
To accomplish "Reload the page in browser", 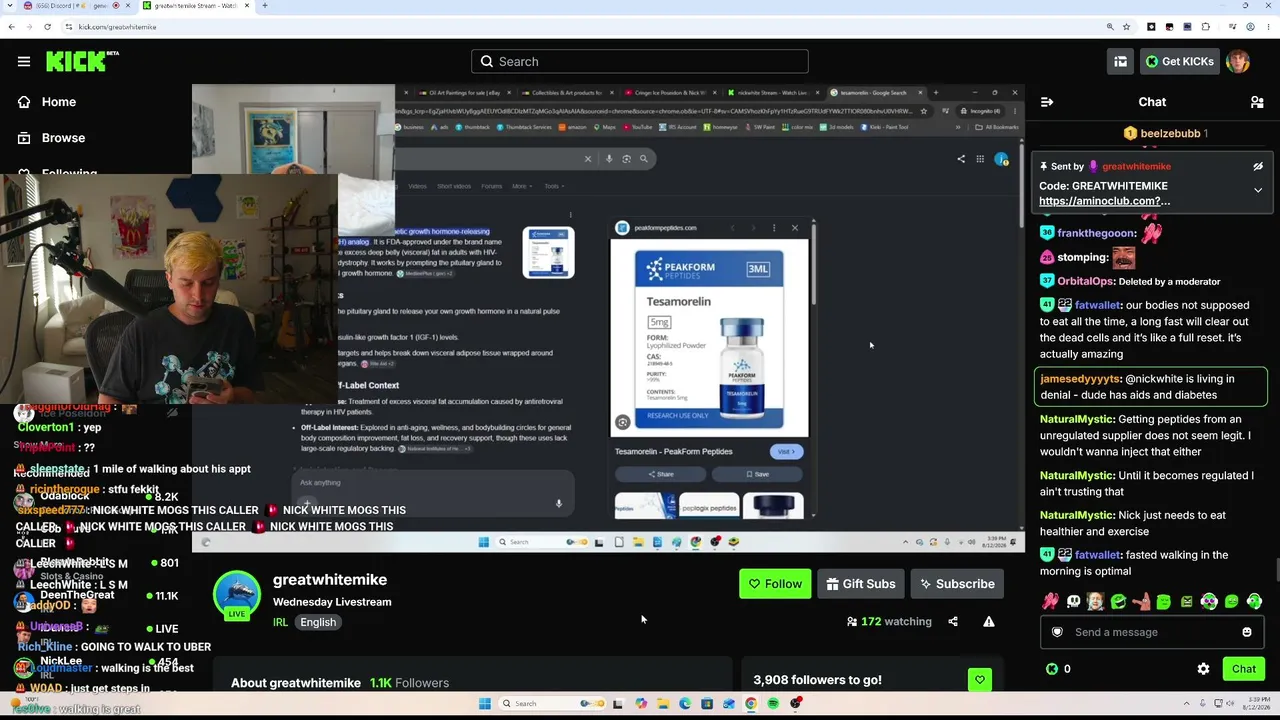I will point(47,27).
